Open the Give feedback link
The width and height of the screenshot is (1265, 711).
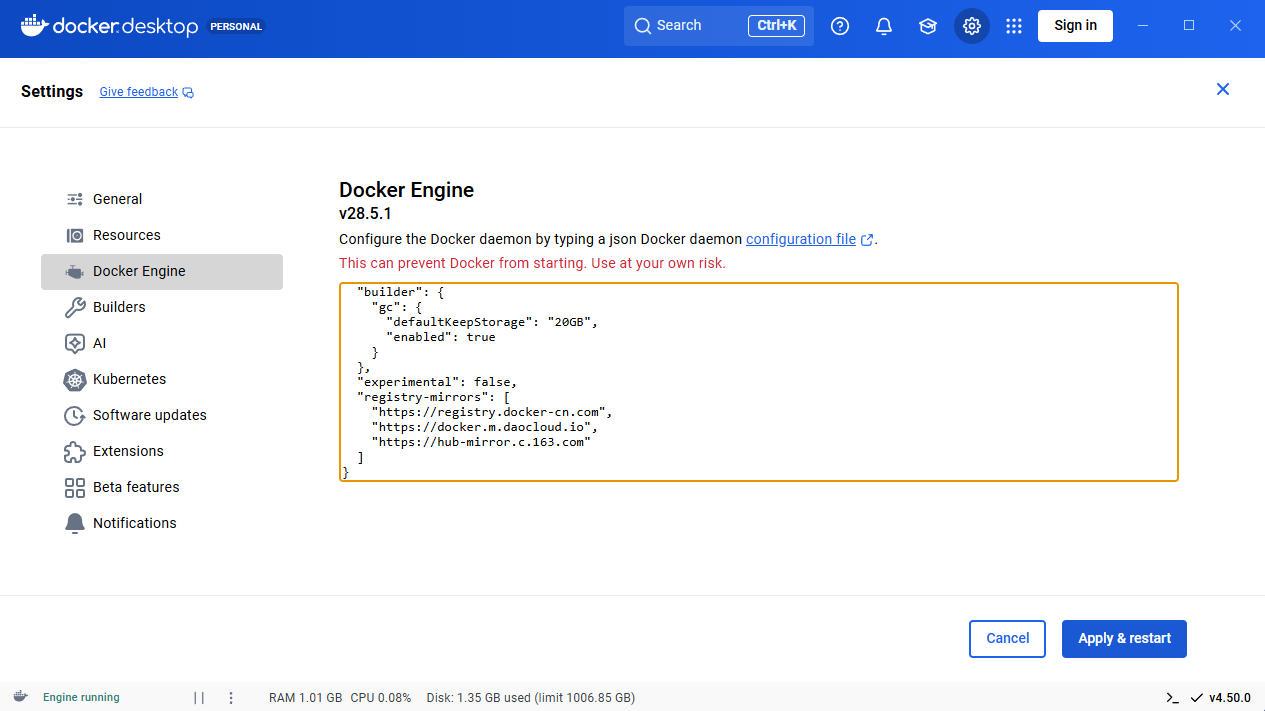139,92
